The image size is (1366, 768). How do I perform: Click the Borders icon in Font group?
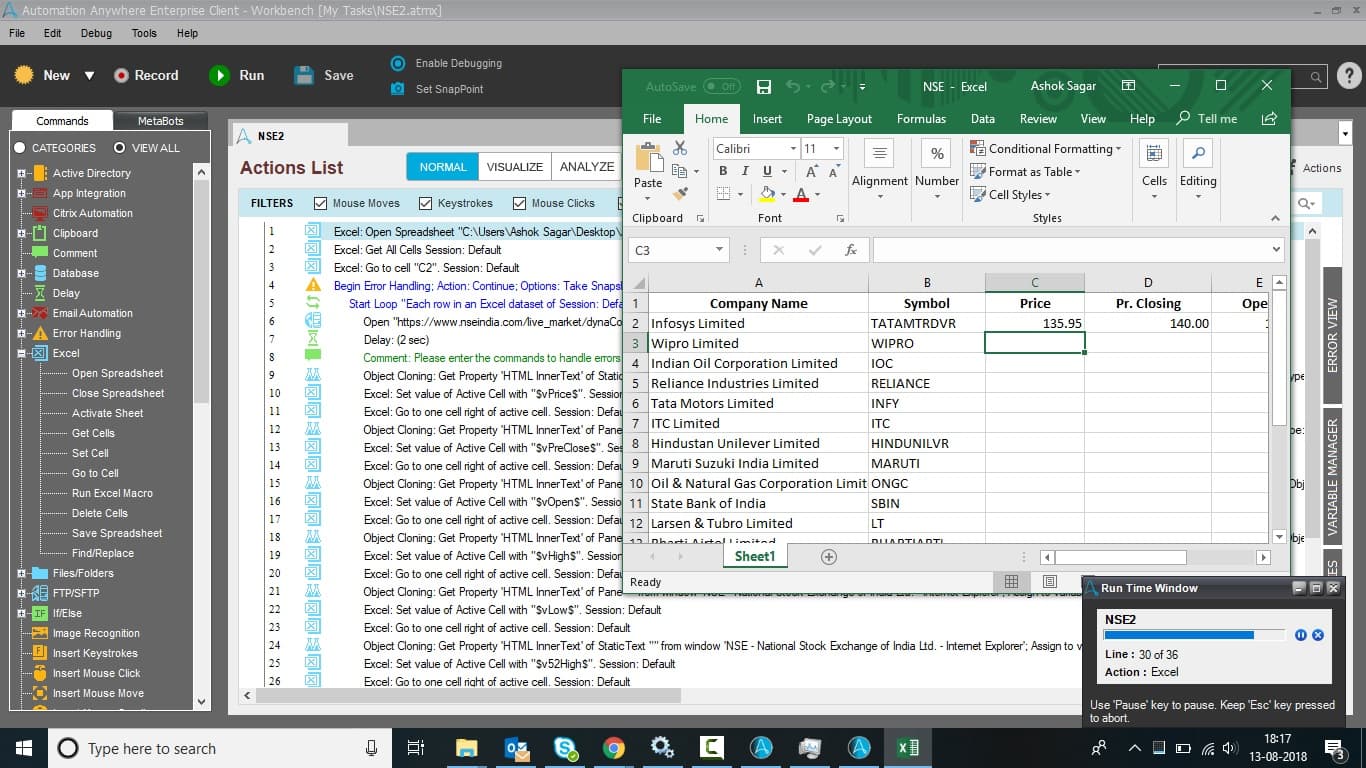[x=724, y=194]
